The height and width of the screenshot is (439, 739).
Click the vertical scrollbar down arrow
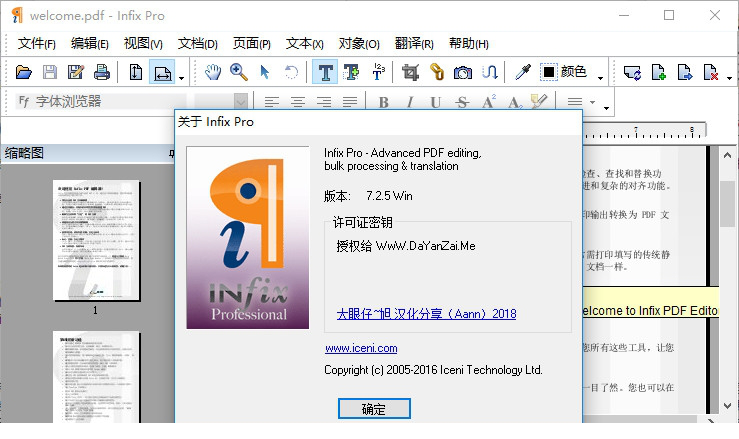pyautogui.click(x=727, y=406)
